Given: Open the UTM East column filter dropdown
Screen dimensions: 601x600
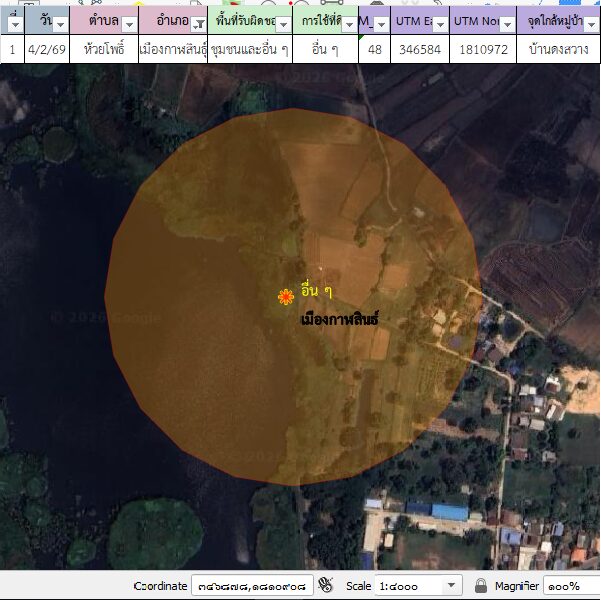Looking at the screenshot, I should point(440,23).
